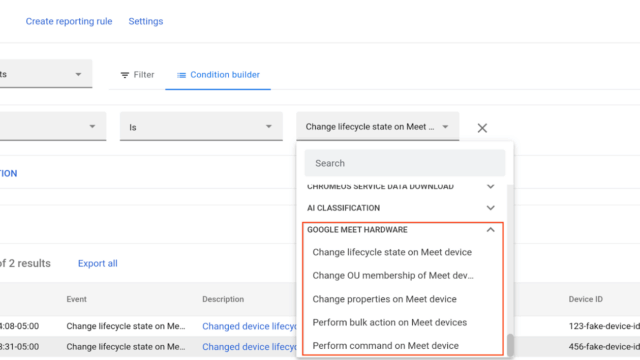Open Create reporting rule link

click(69, 21)
